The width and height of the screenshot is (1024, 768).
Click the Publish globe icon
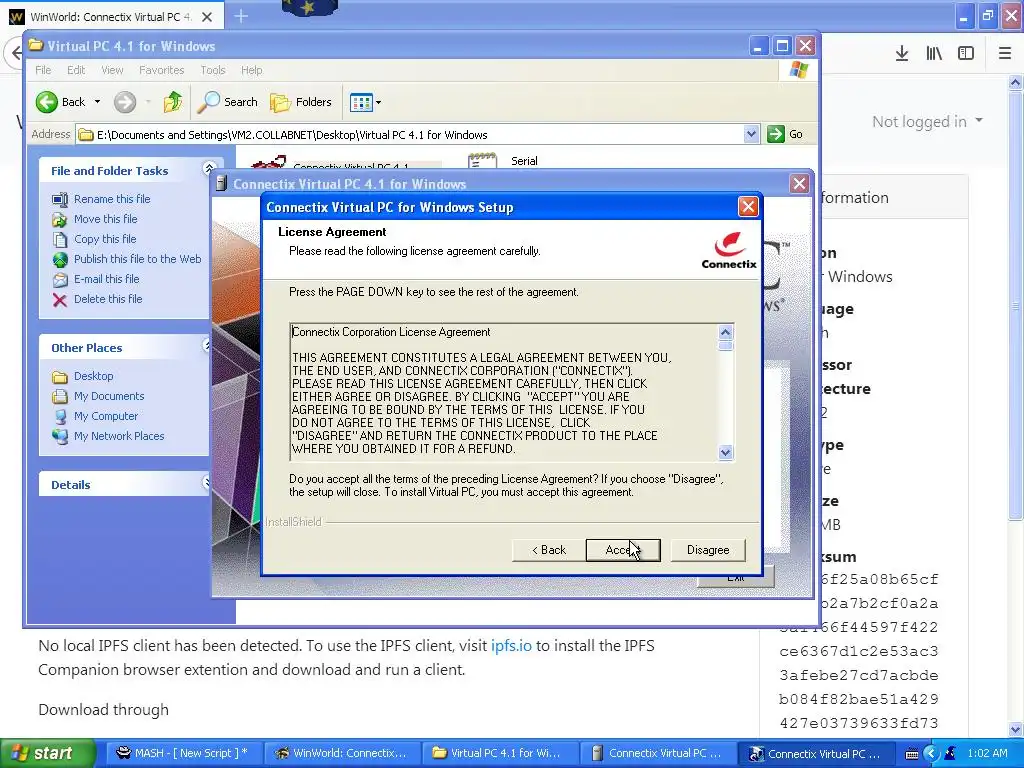60,259
